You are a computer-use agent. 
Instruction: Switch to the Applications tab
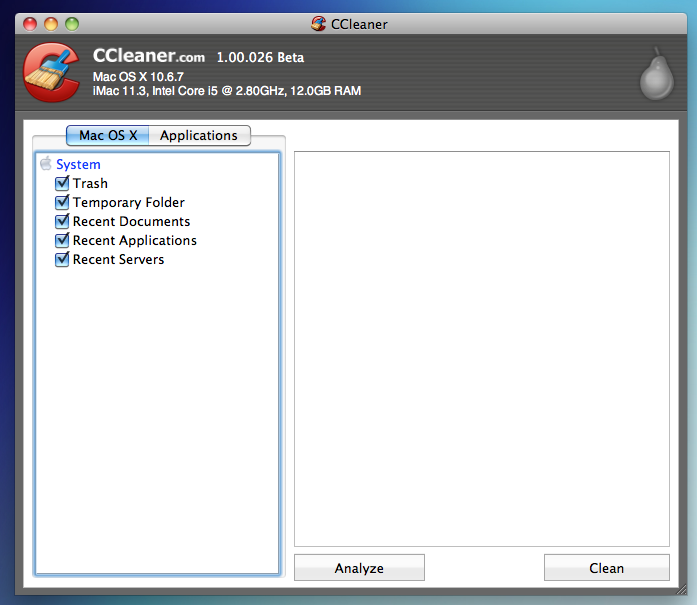[199, 136]
